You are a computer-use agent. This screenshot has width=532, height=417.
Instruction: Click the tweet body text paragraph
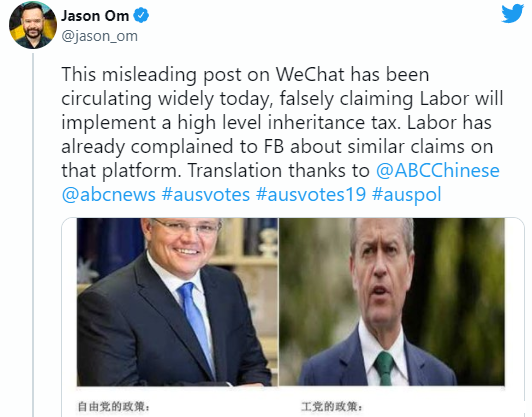pos(282,134)
